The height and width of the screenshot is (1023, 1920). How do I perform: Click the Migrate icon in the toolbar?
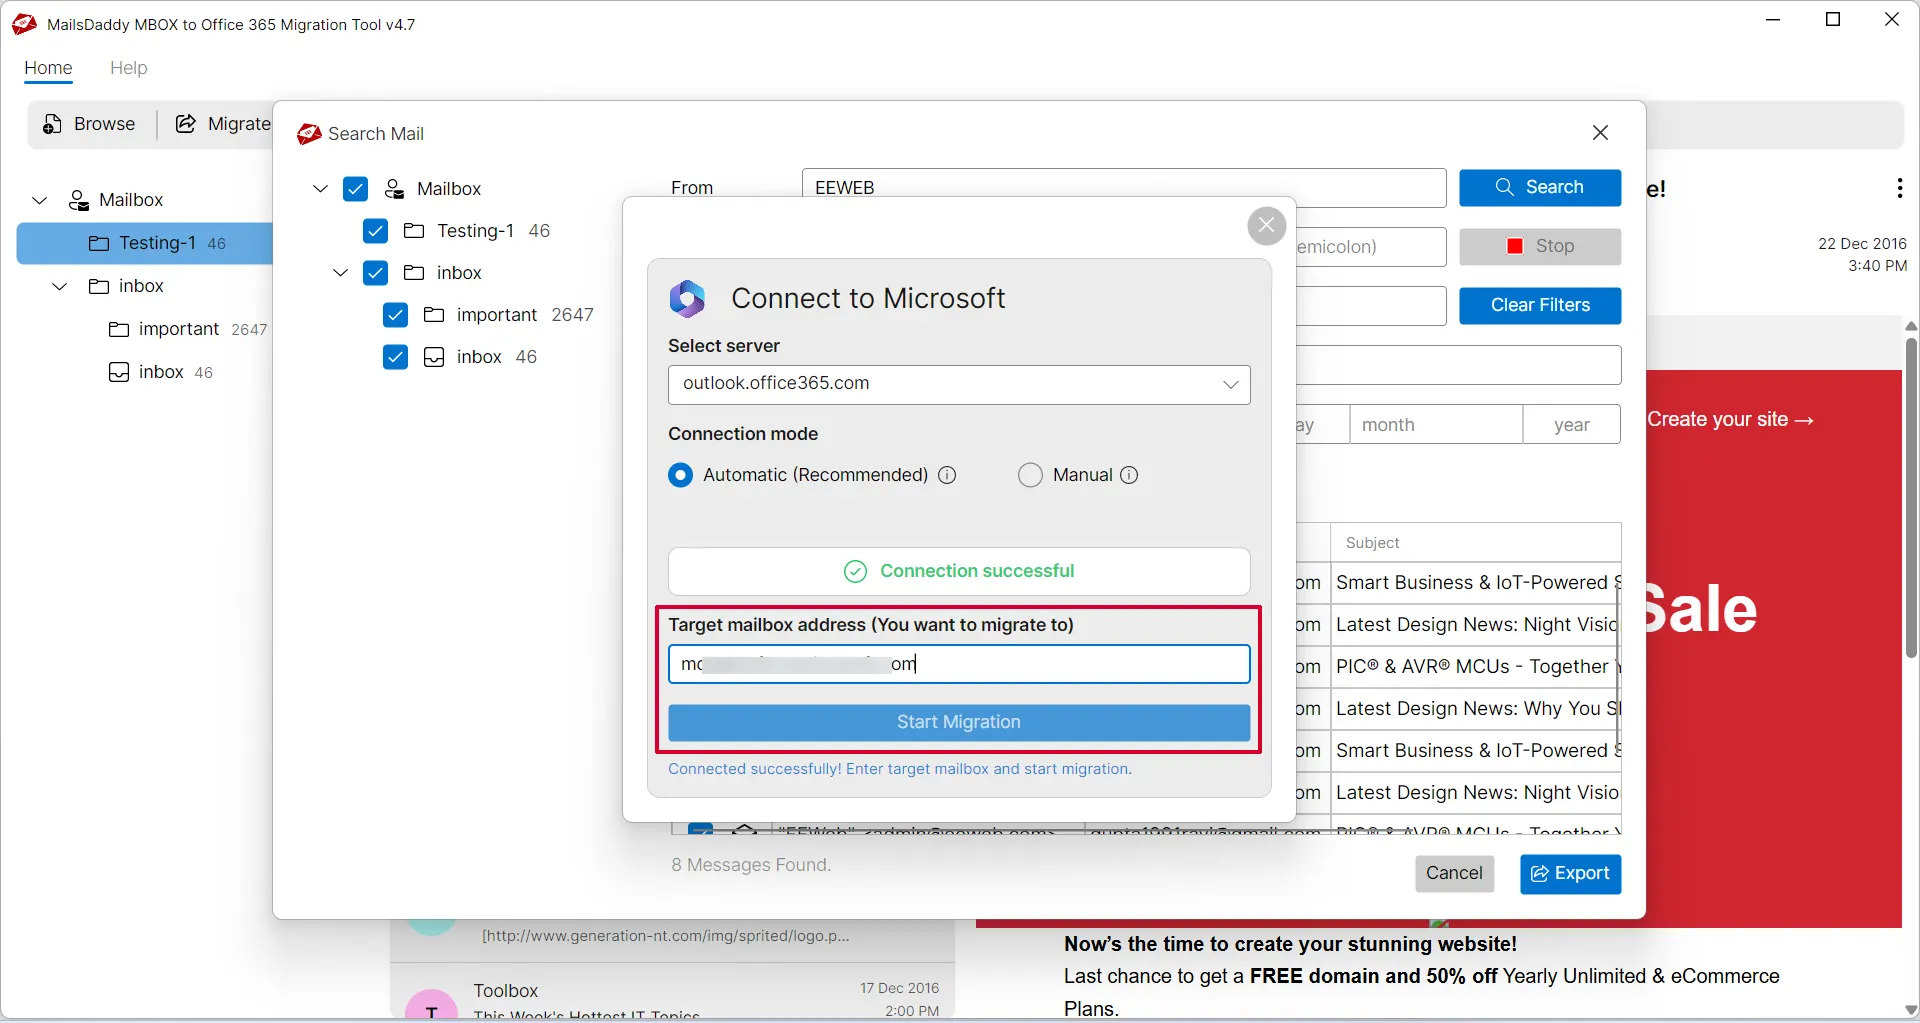tap(185, 124)
